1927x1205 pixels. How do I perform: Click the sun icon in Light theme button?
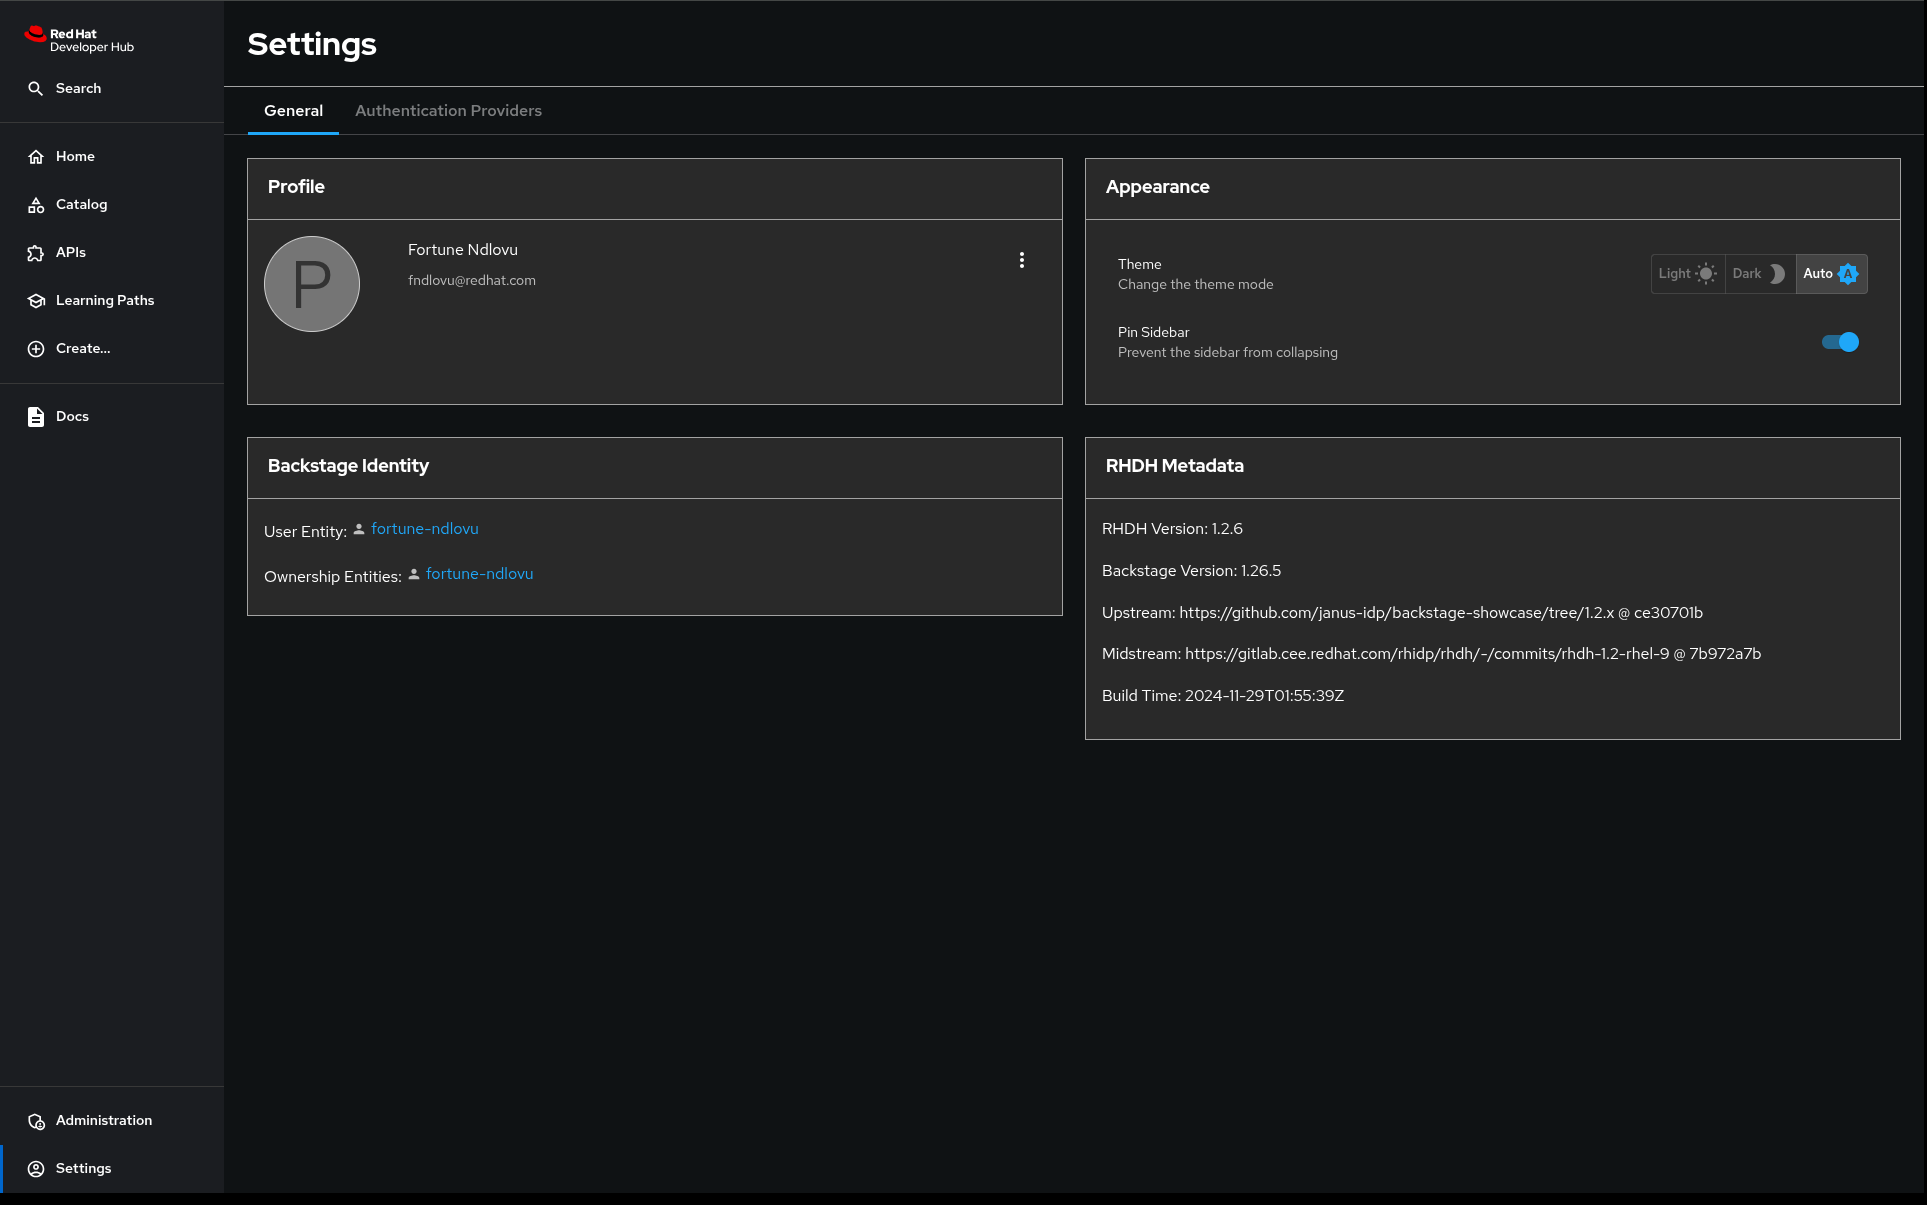click(1706, 274)
